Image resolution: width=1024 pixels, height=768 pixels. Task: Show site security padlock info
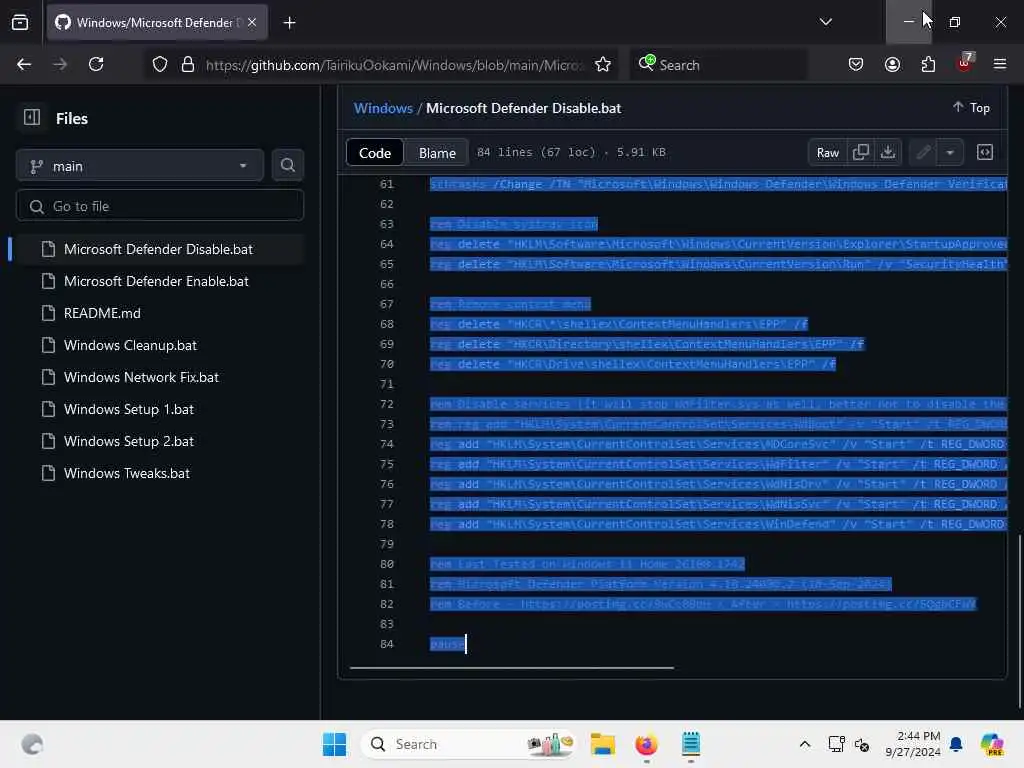point(188,65)
